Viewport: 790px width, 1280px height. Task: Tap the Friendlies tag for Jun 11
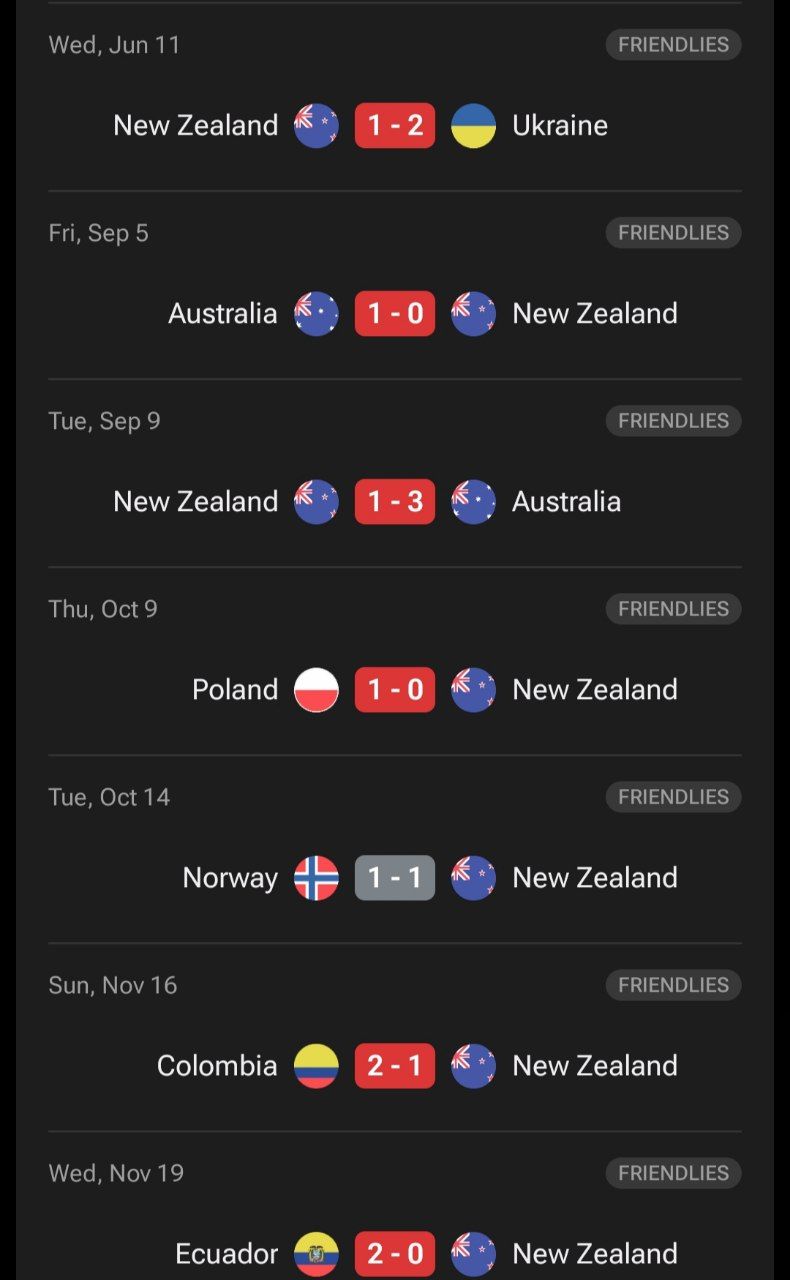coord(673,45)
